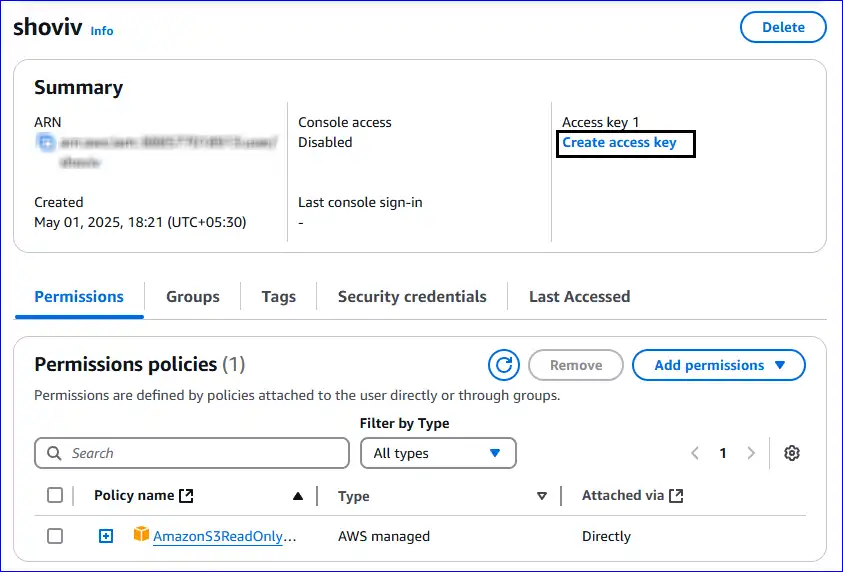Sort by Type column arrow

[542, 496]
